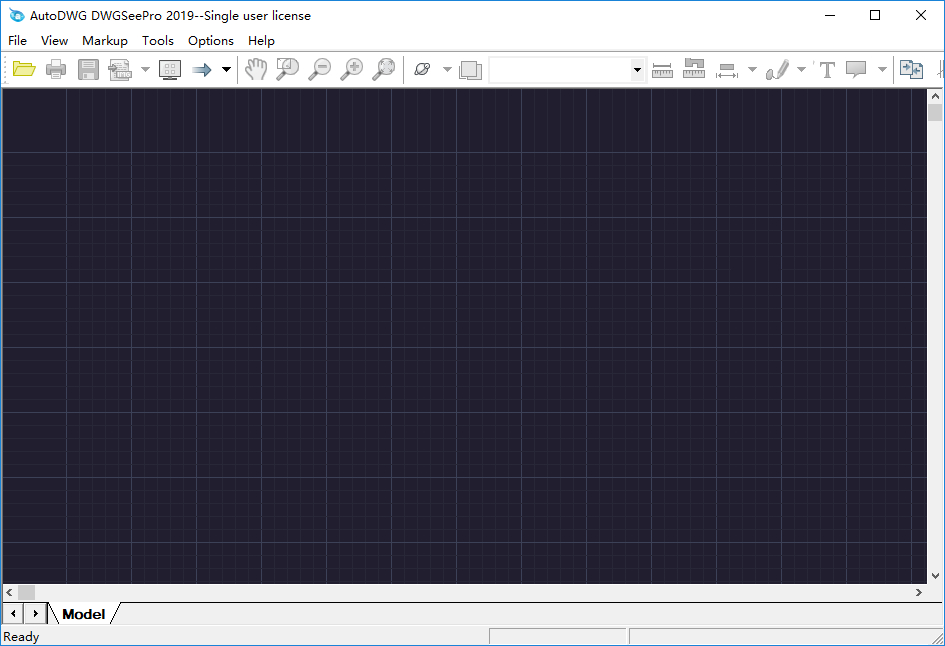Select the Print tool

tap(56, 69)
